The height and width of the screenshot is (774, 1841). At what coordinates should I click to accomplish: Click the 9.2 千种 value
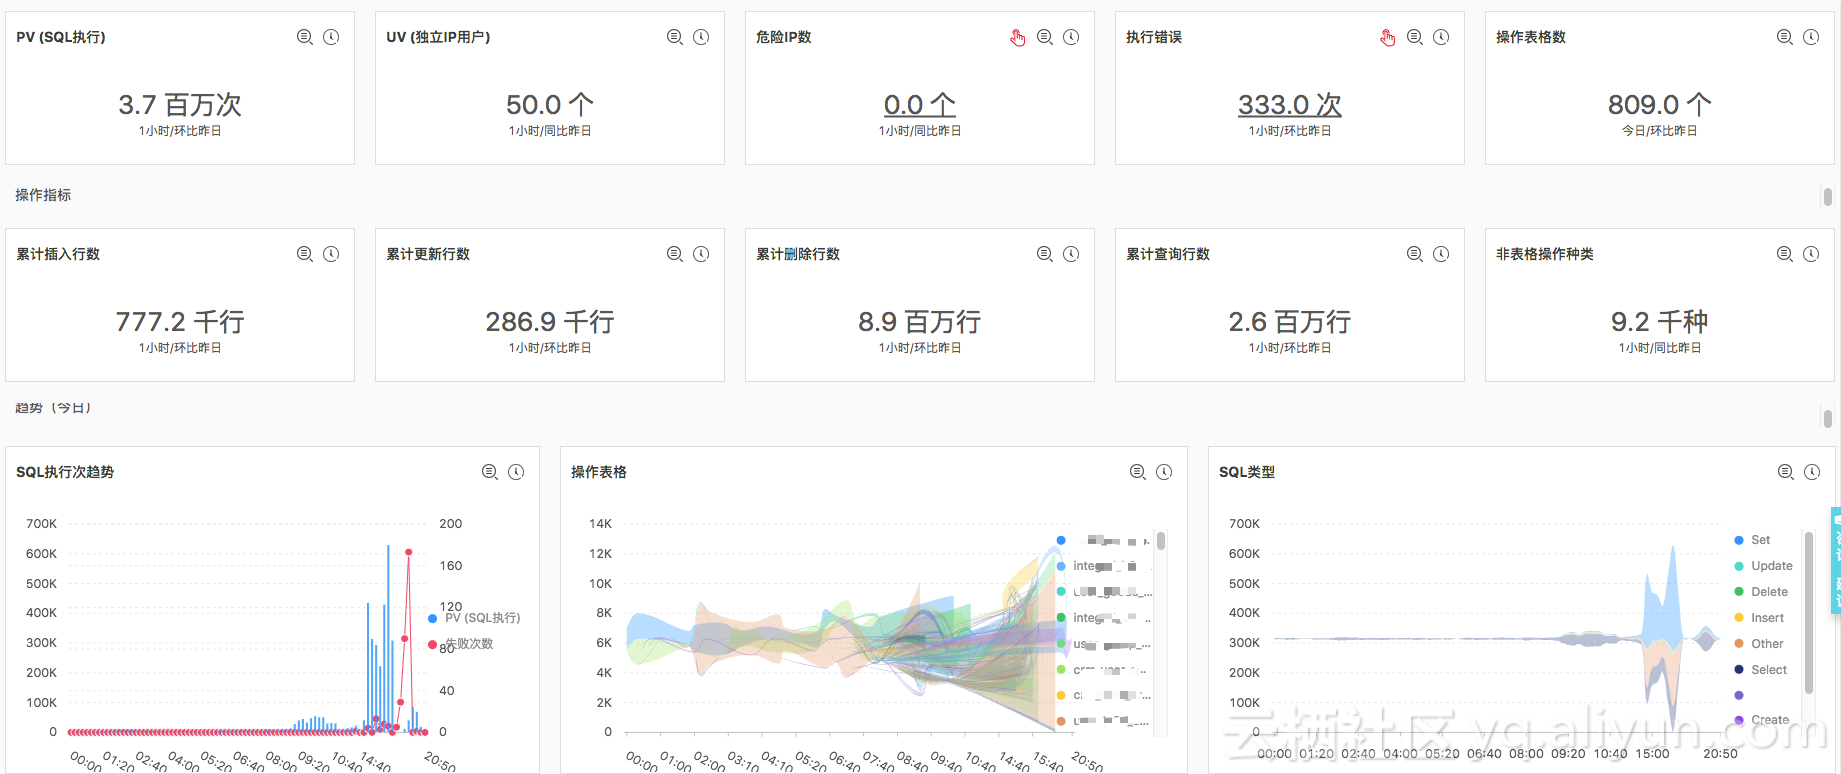1660,322
